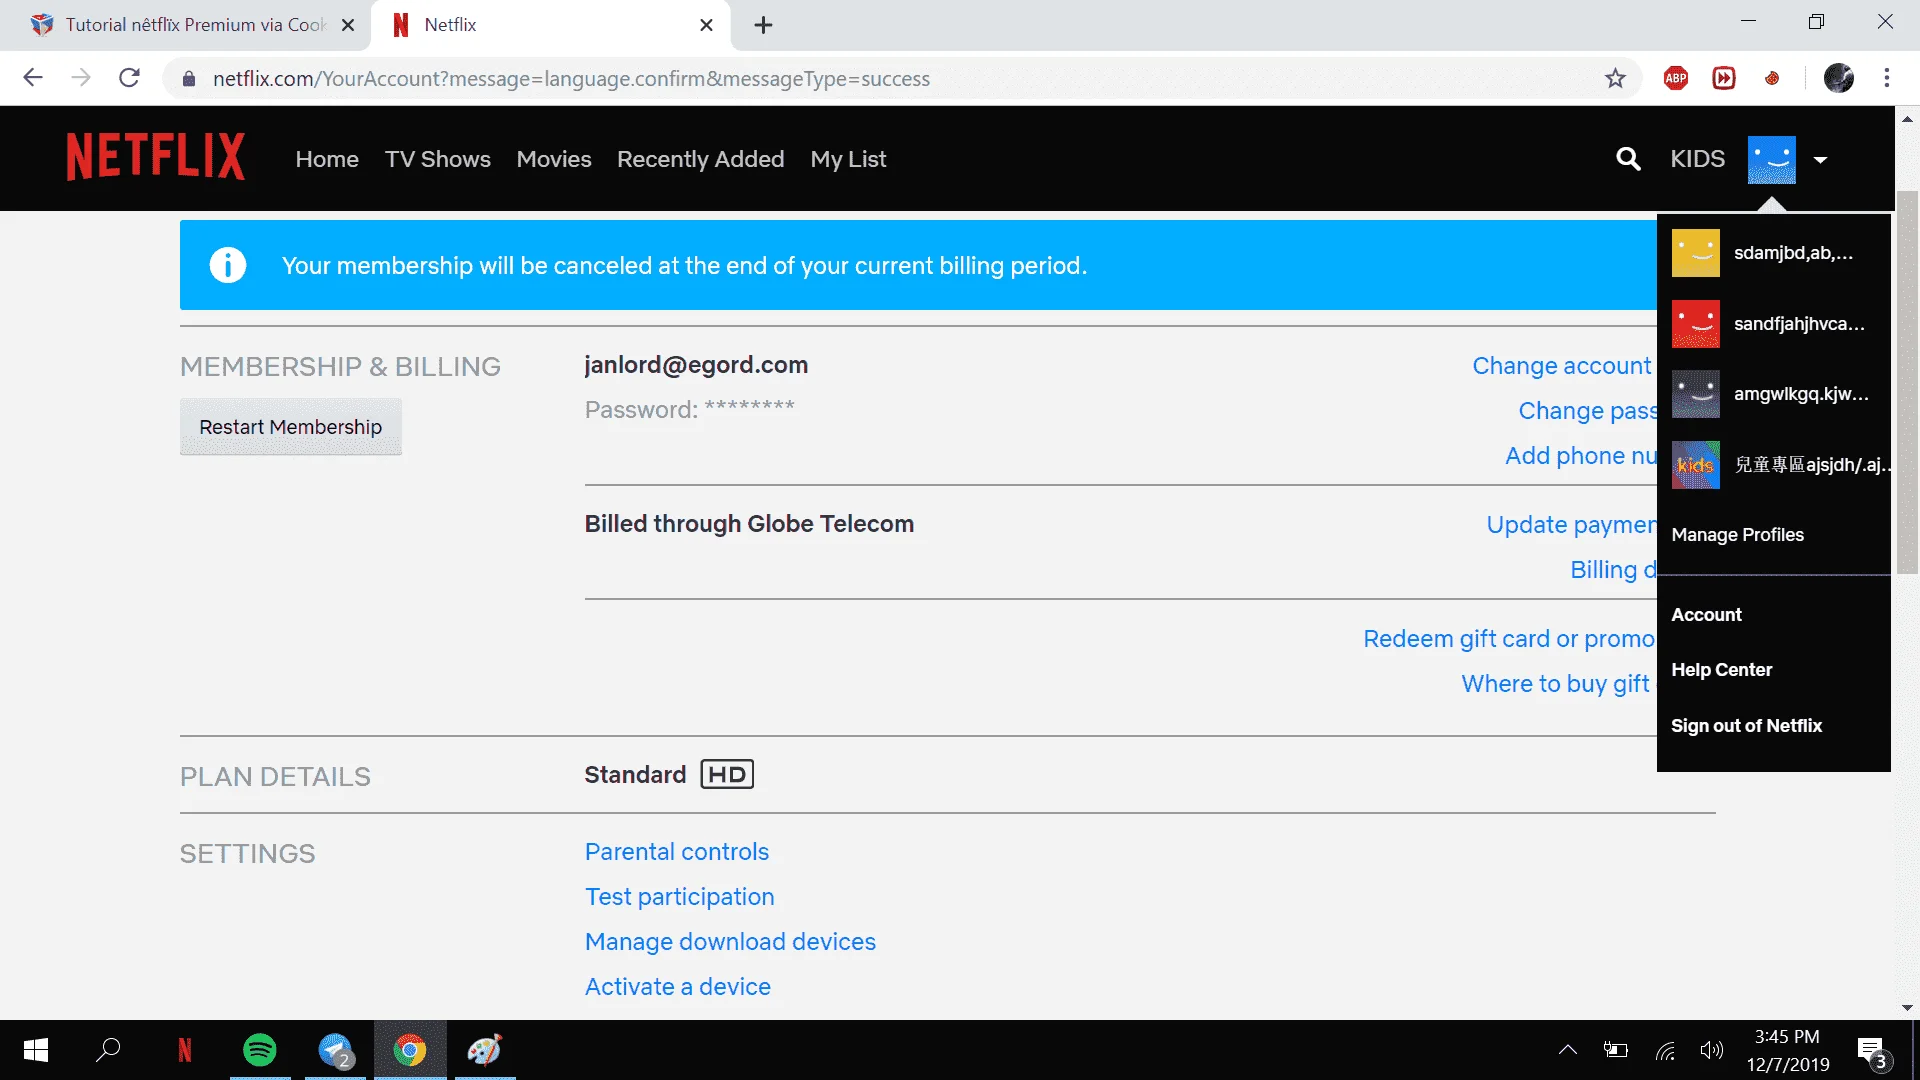Click the HD badge next to Standard
Image resolution: width=1920 pixels, height=1080 pixels.
[727, 775]
